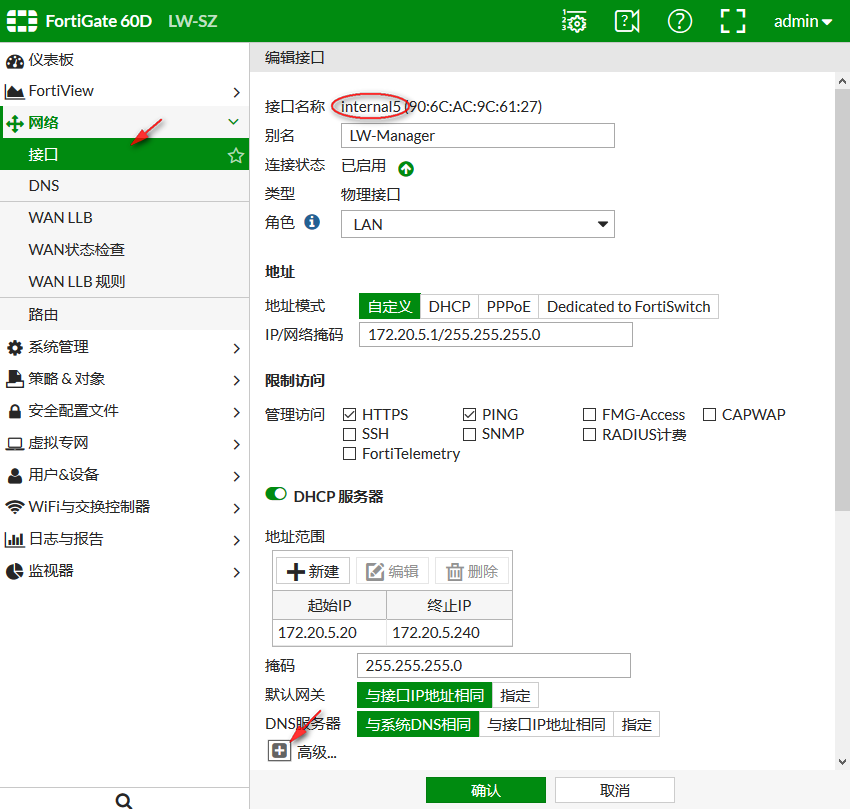Expand the Policy & Objects chevron
Screen dimensions: 850x809
[x=236, y=380]
